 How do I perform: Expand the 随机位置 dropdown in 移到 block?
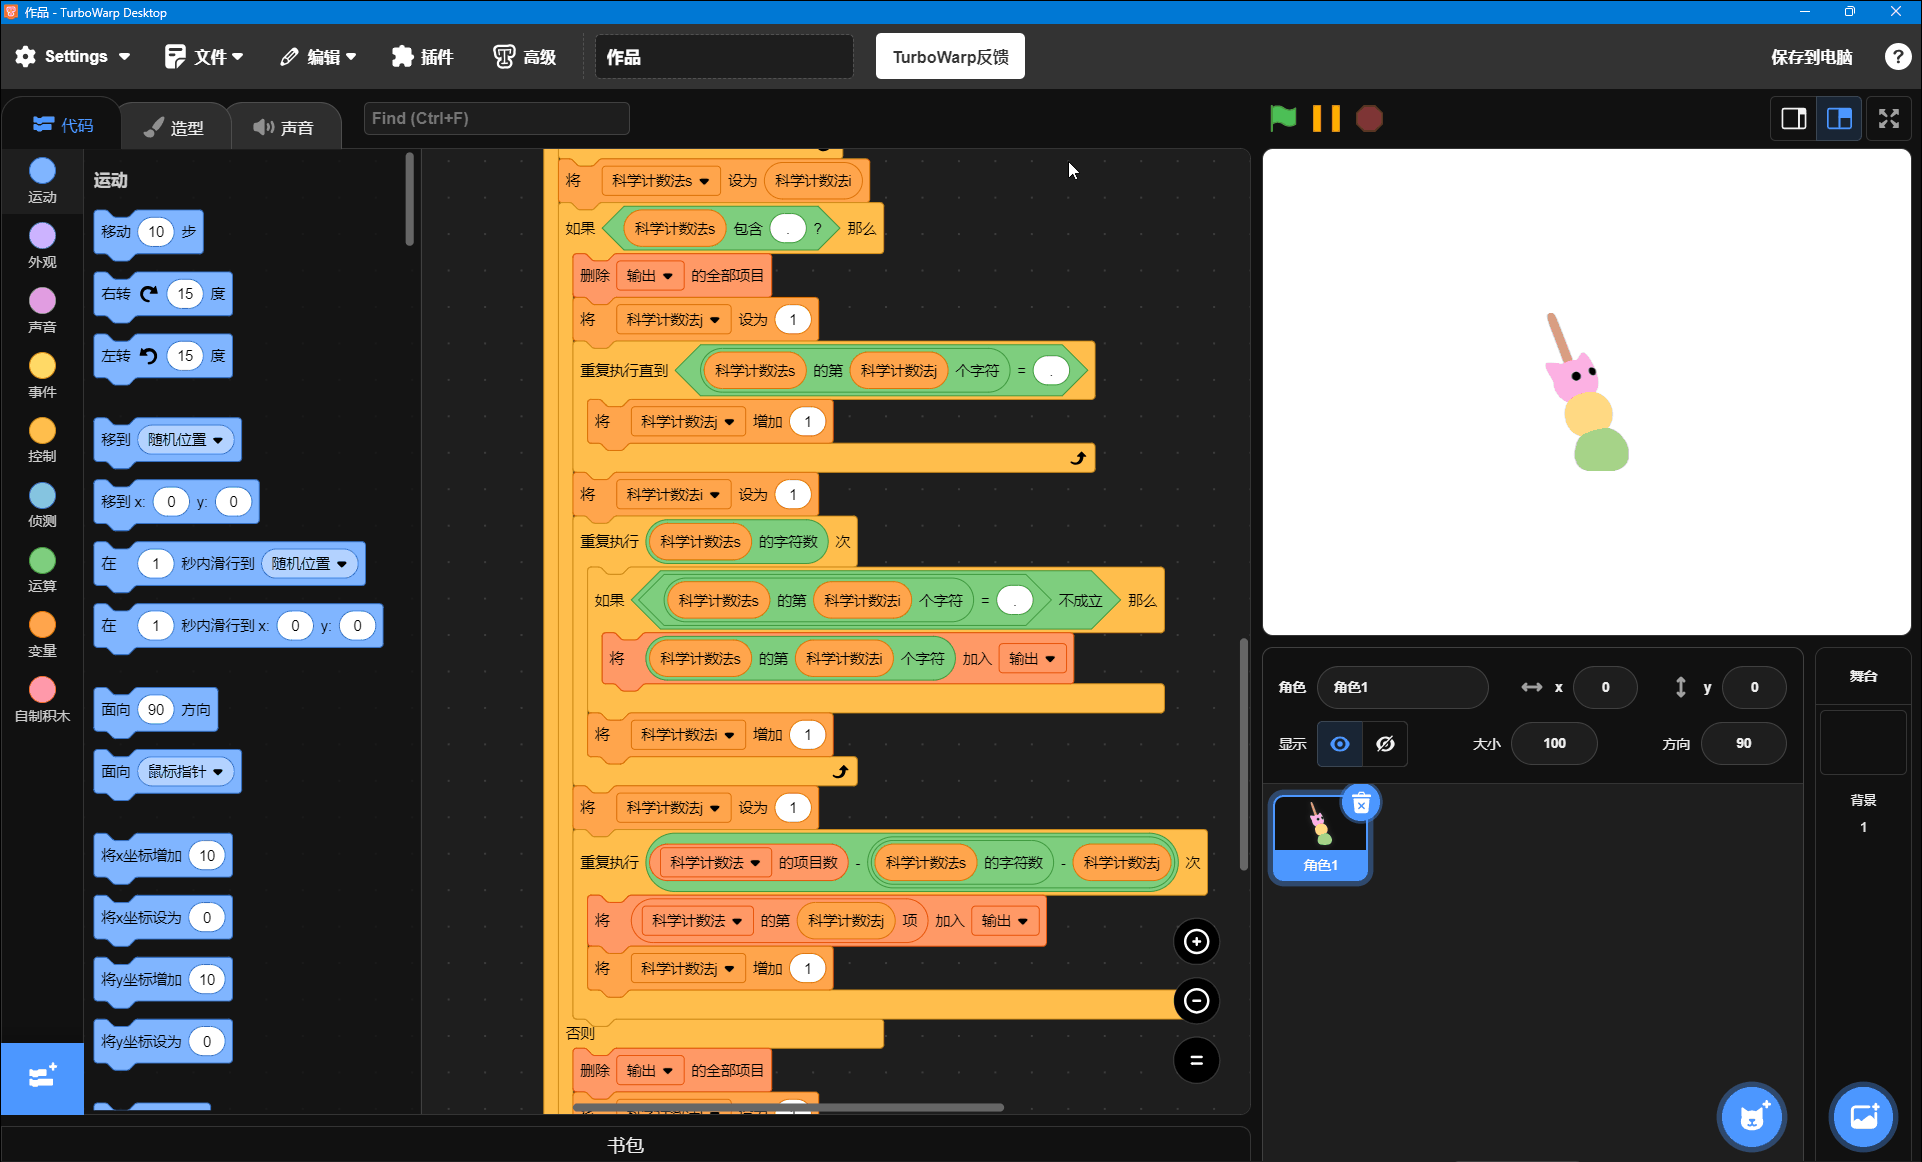click(x=189, y=440)
